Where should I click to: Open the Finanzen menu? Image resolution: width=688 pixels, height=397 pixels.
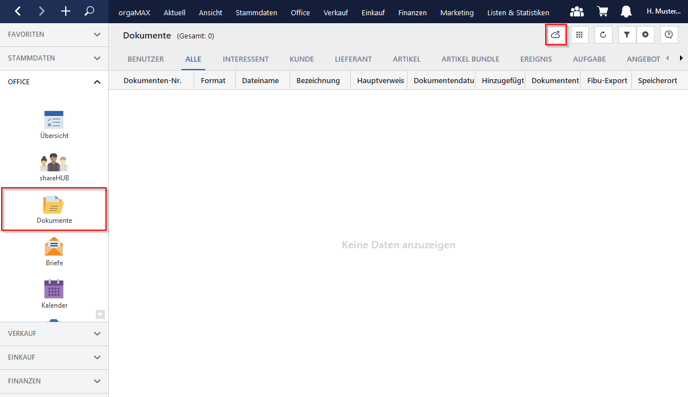pos(412,13)
